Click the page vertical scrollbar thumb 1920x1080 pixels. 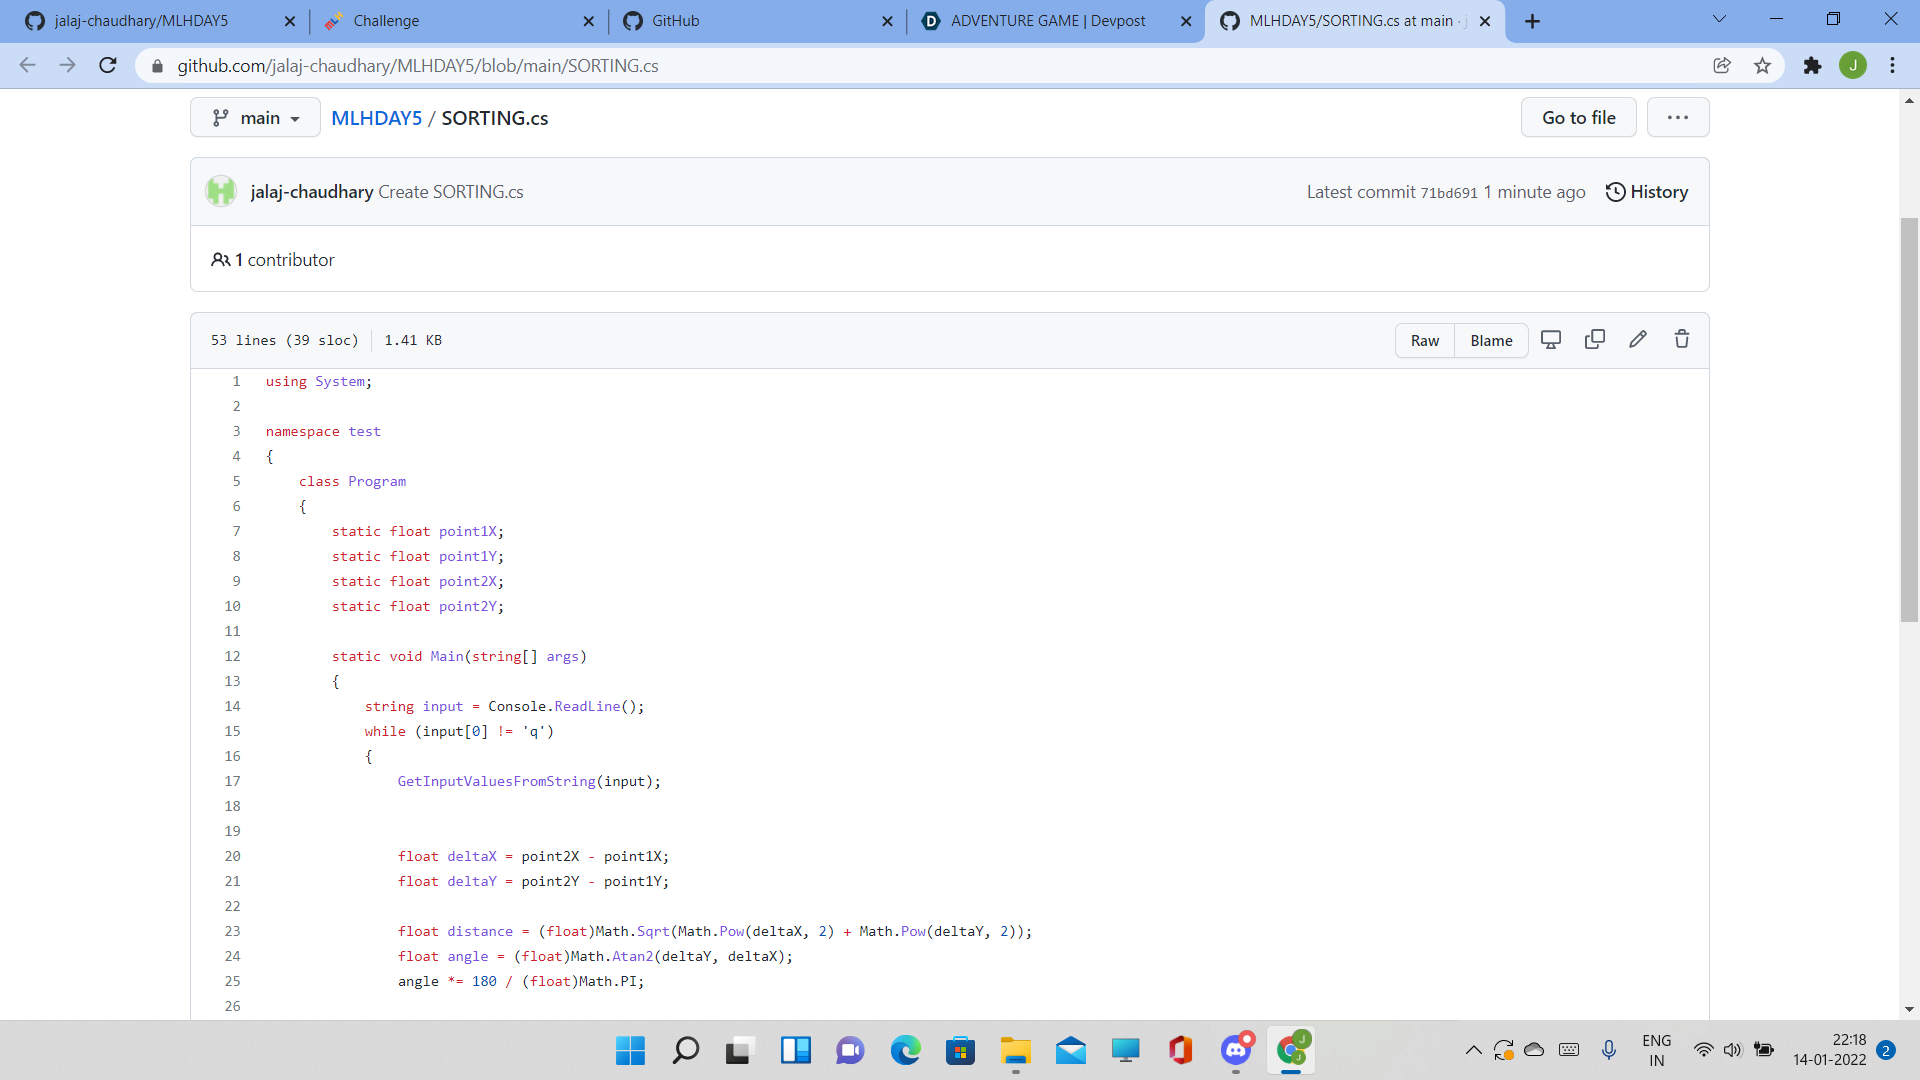(1909, 420)
